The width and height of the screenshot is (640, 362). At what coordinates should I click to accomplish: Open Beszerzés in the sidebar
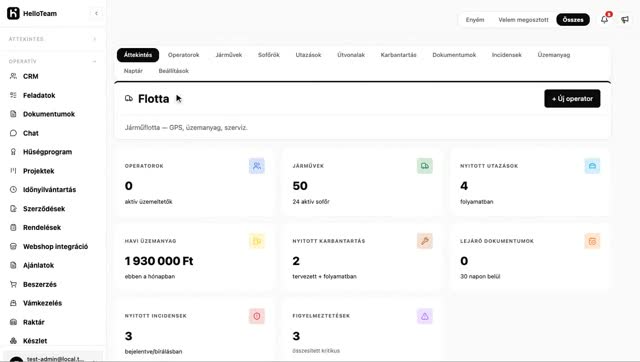pos(53,284)
